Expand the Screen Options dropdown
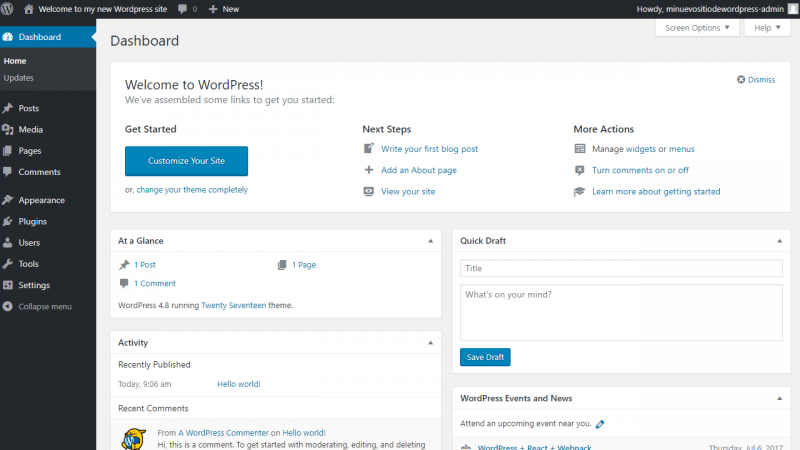 [x=697, y=28]
